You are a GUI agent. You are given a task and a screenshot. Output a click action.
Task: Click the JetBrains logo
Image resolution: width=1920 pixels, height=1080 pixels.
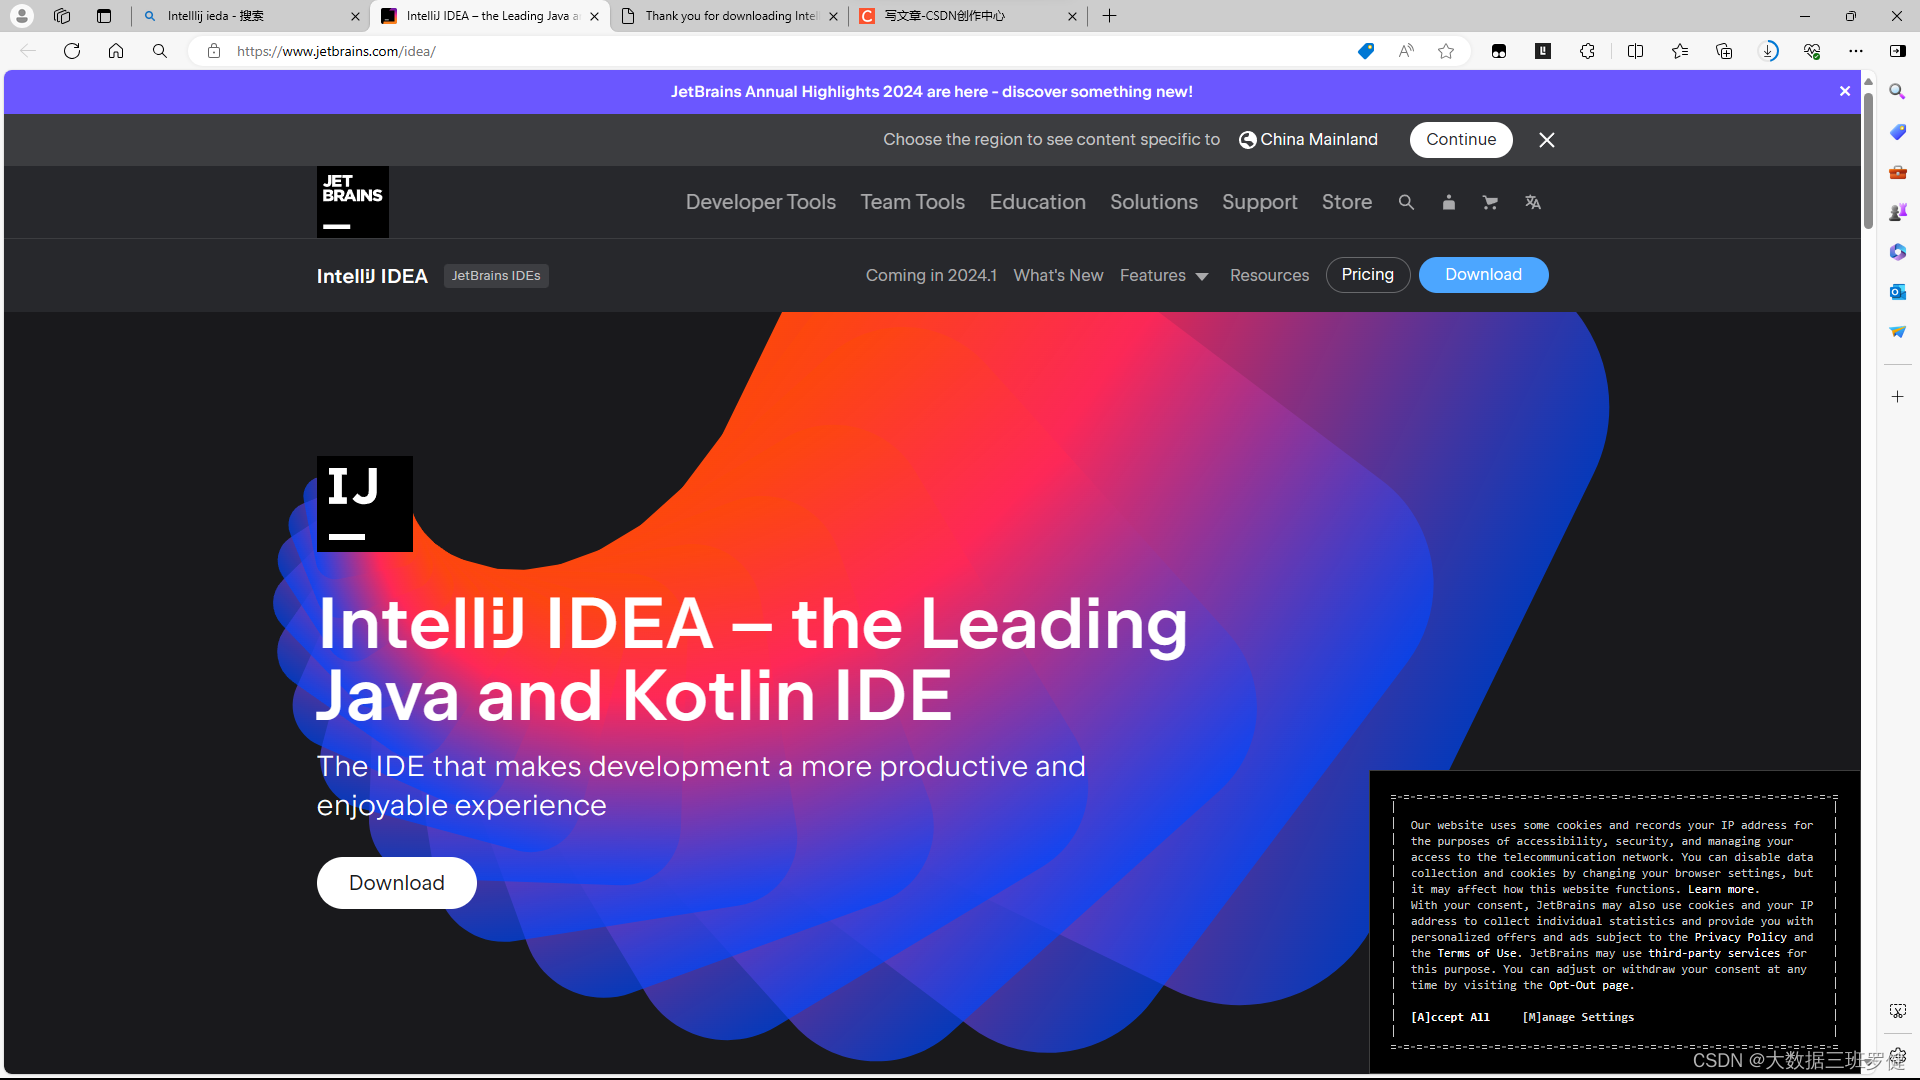tap(352, 201)
